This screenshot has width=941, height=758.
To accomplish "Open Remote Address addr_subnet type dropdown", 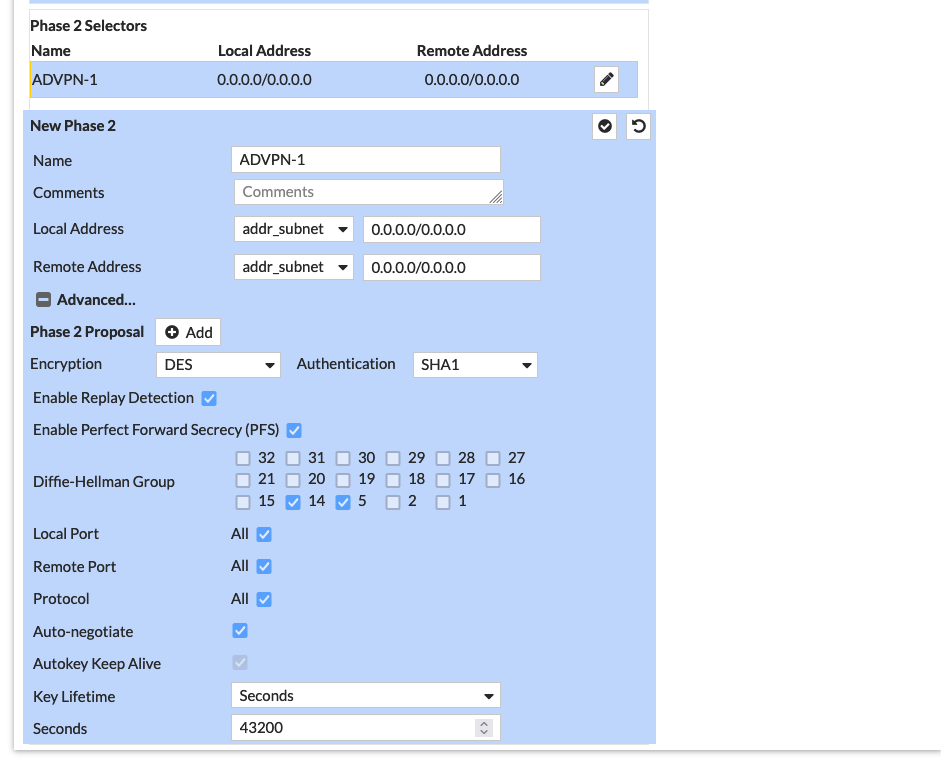I will [294, 267].
